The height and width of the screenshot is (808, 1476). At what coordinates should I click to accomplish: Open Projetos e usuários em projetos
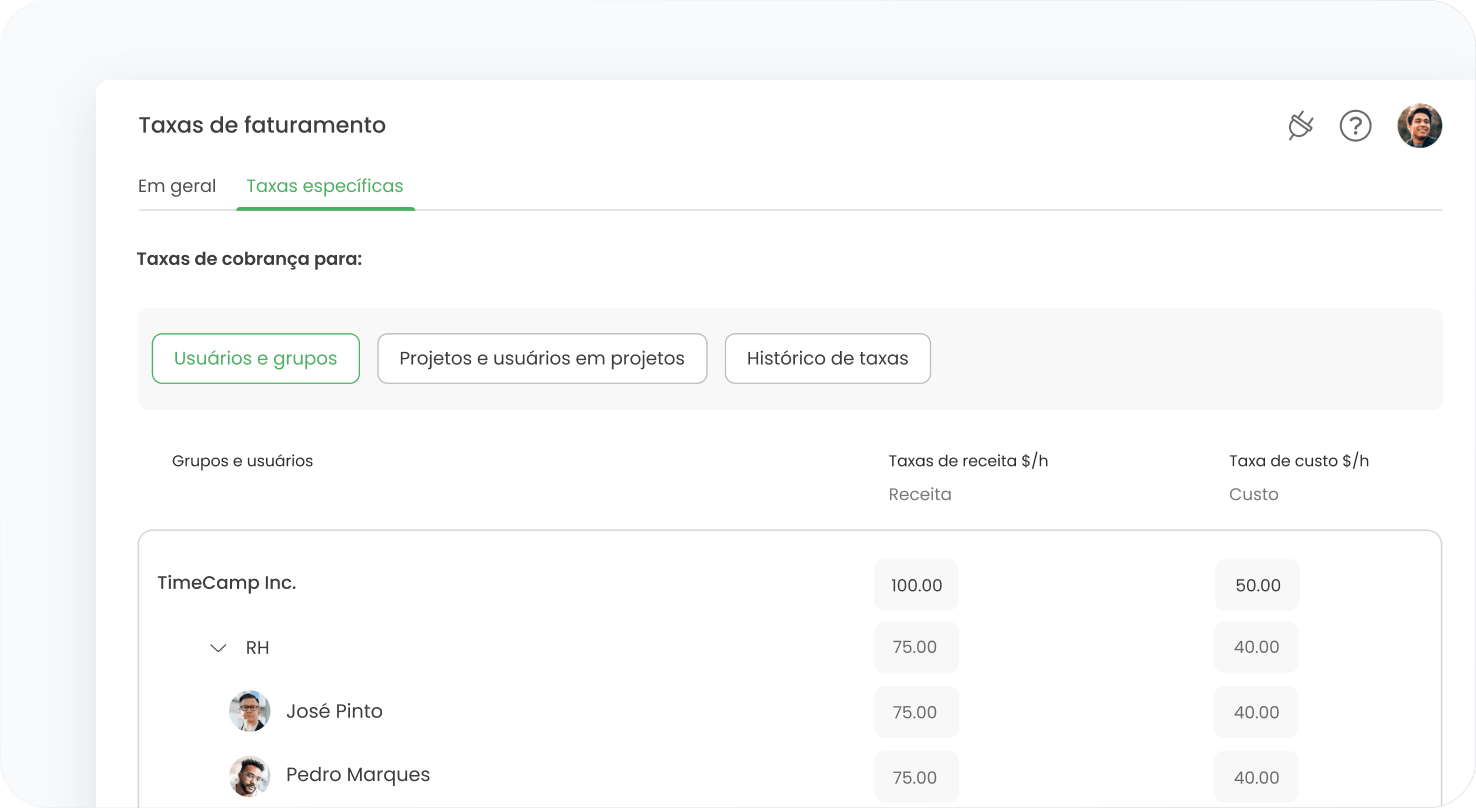tap(542, 358)
